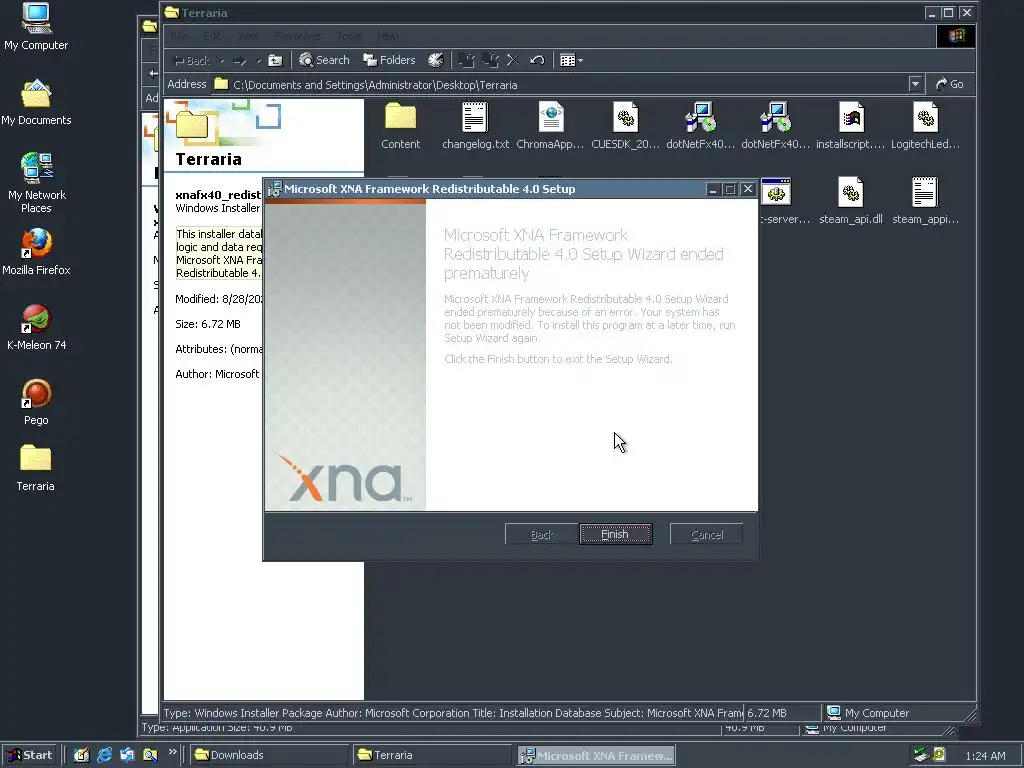The width and height of the screenshot is (1024, 768).
Task: Click Explorer's Back toolbar button
Action: [191, 60]
